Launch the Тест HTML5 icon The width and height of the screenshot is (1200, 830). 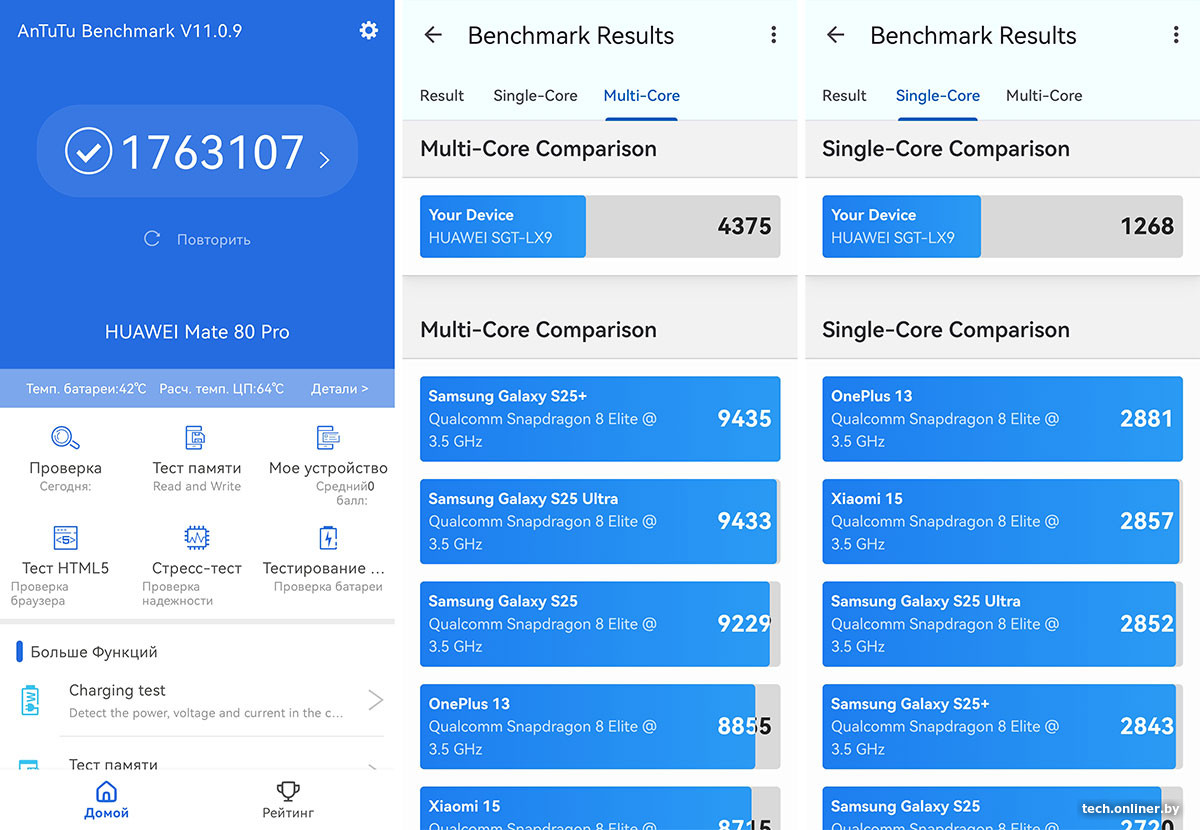pos(65,538)
